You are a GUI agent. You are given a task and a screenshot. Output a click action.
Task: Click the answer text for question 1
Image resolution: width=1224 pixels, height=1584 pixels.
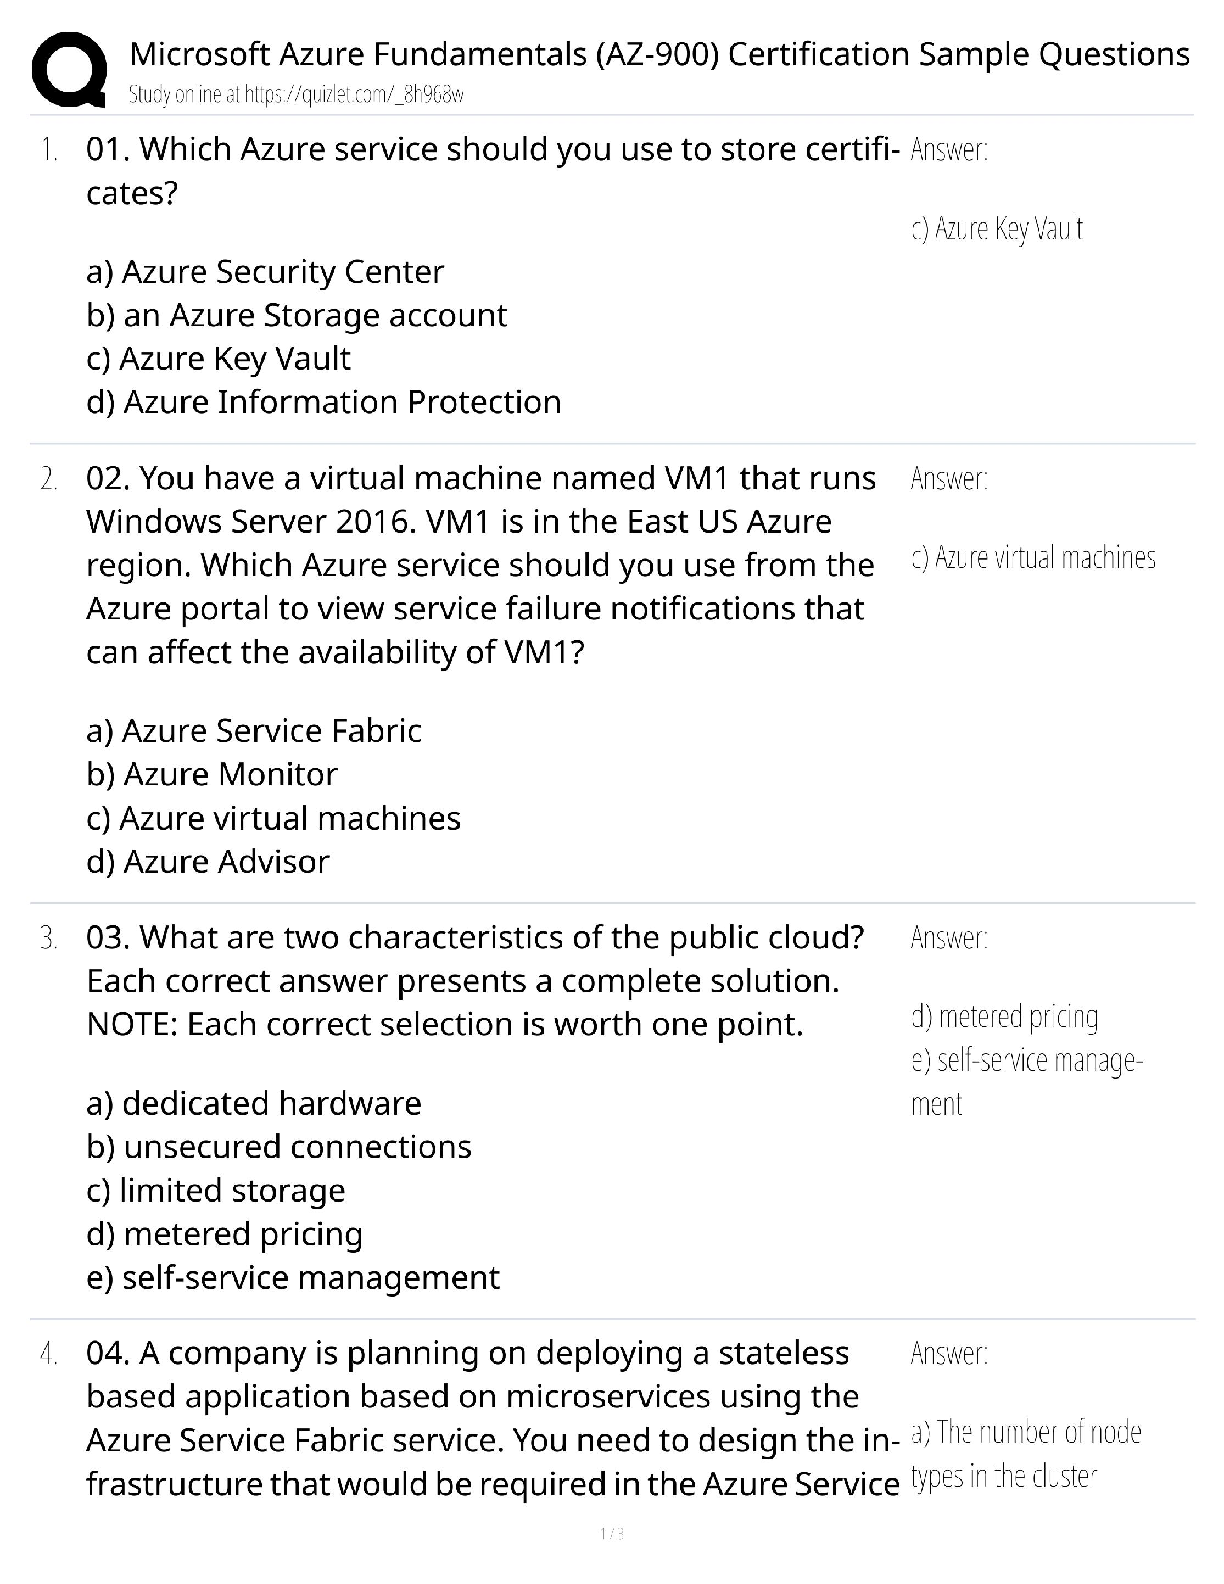(x=997, y=230)
